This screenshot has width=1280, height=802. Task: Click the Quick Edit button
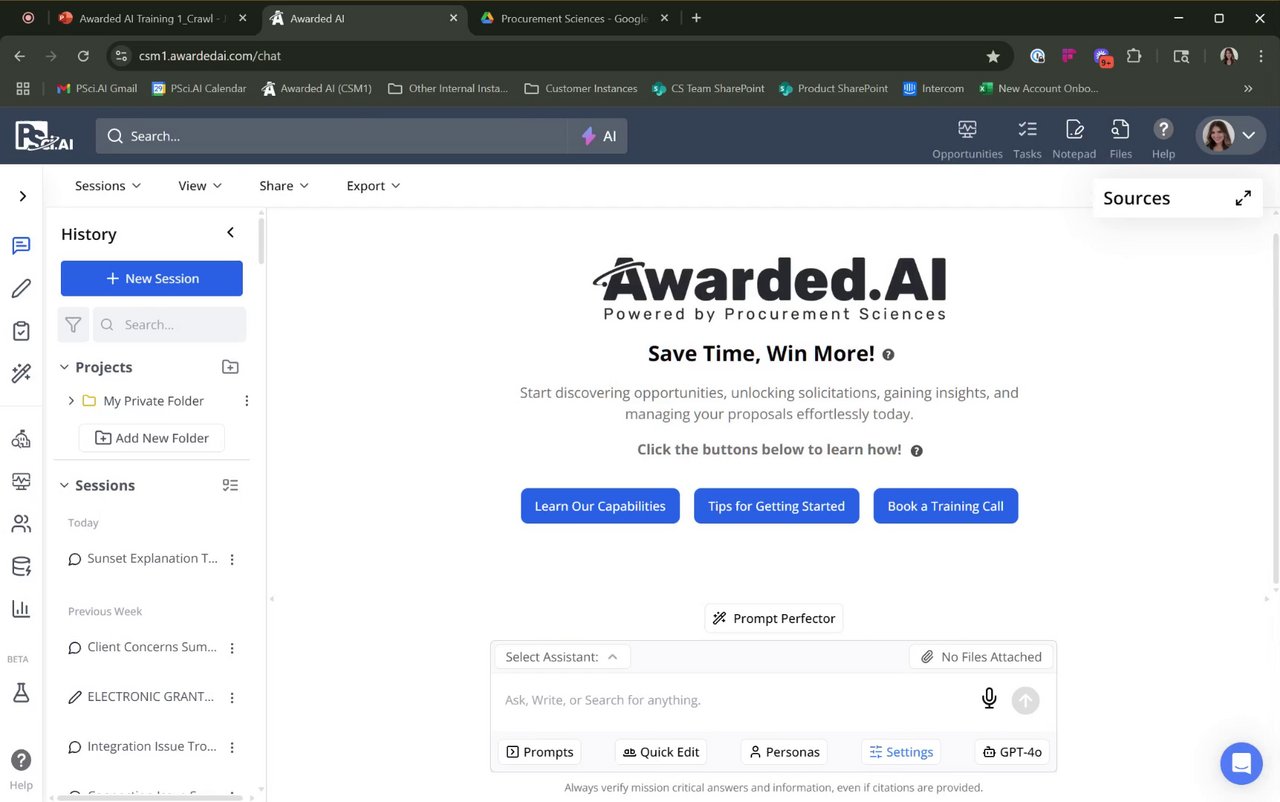[x=661, y=752]
